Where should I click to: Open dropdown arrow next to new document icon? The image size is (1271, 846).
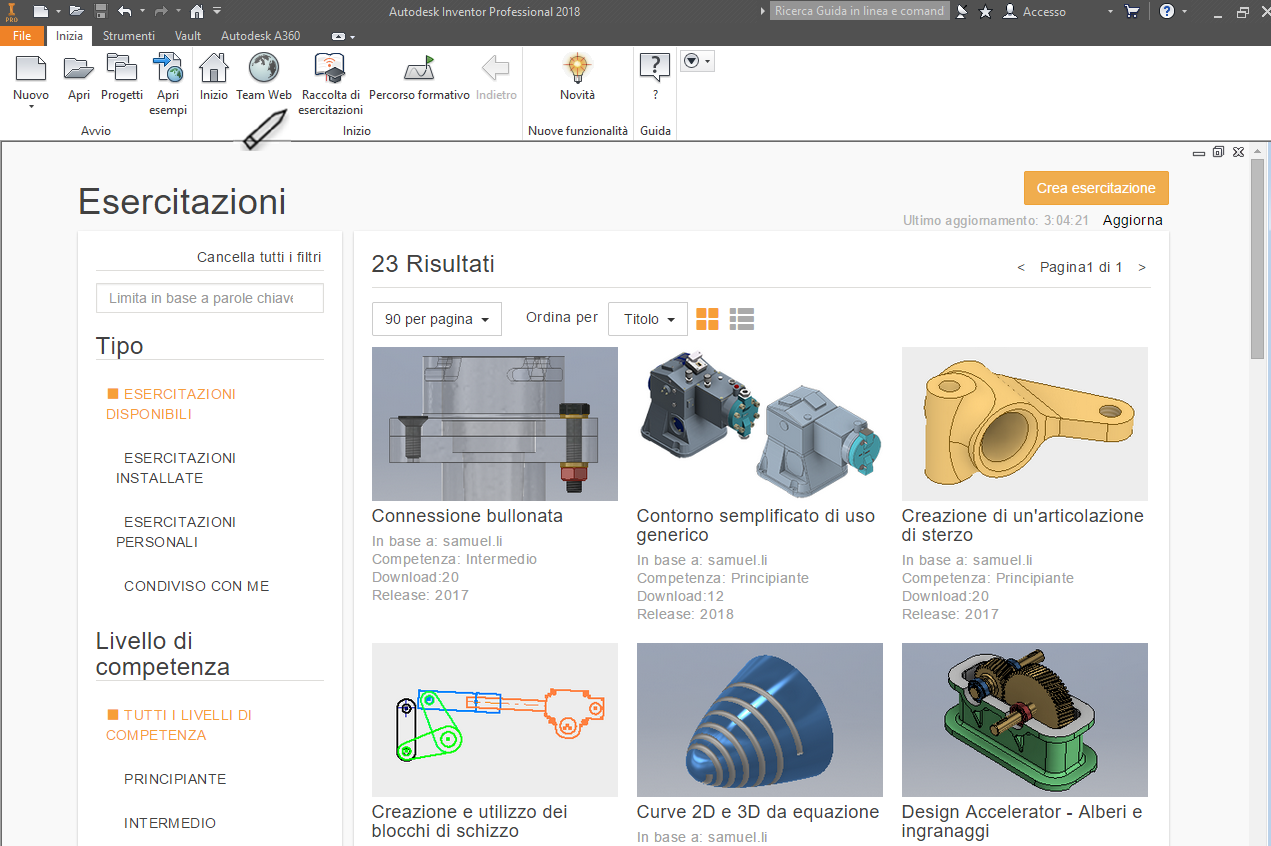tap(59, 11)
